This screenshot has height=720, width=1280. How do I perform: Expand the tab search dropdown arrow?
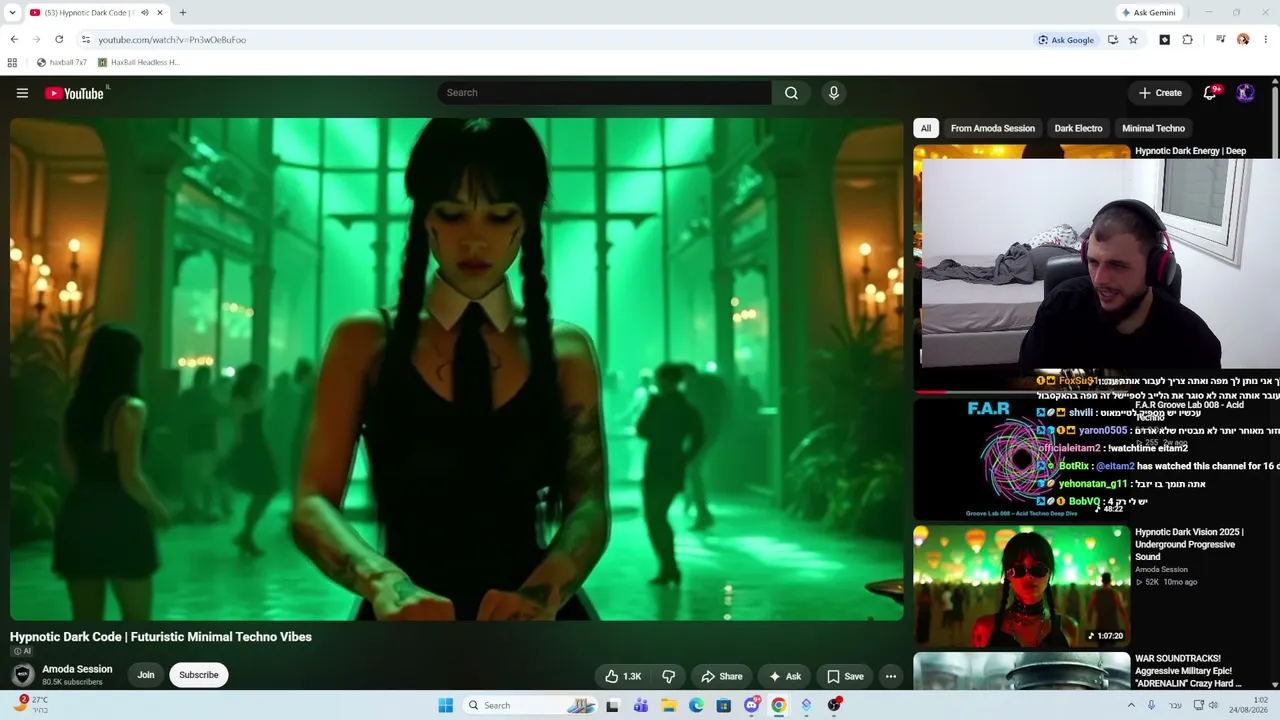[12, 13]
